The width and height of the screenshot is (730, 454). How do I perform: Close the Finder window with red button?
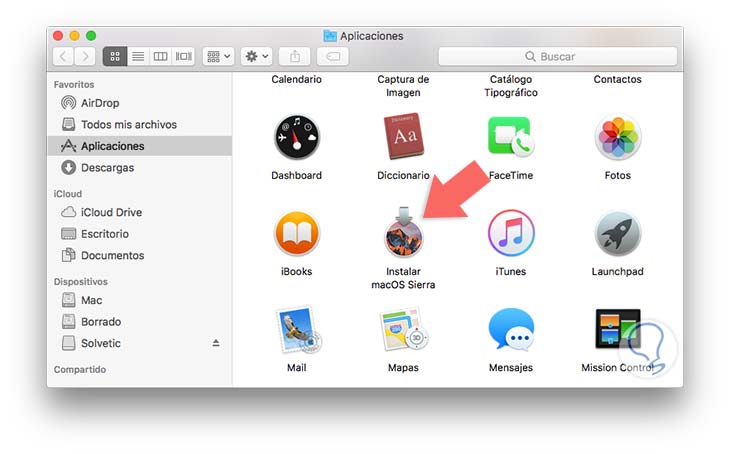pos(58,35)
